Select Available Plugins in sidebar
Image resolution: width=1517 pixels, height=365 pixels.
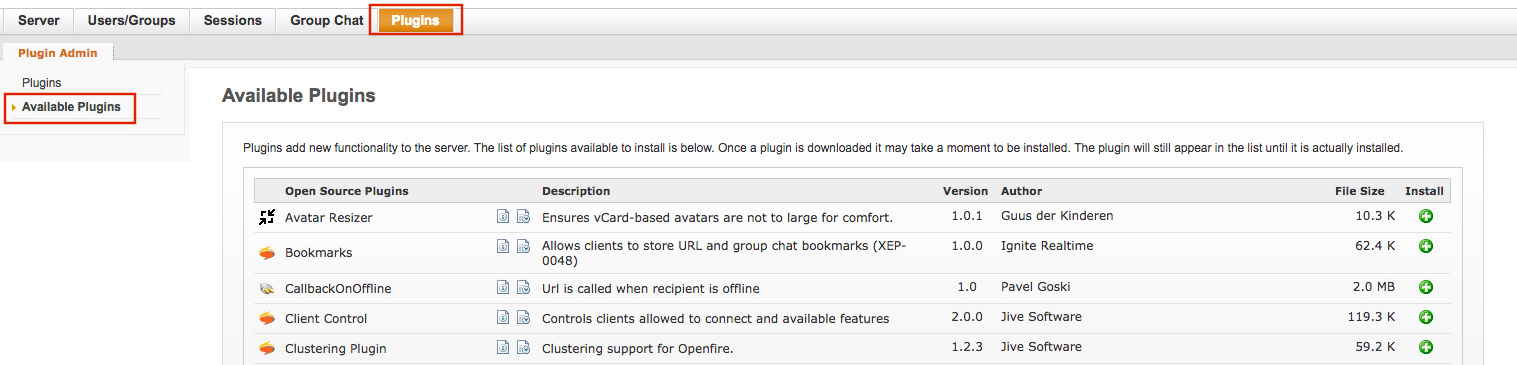coord(71,107)
